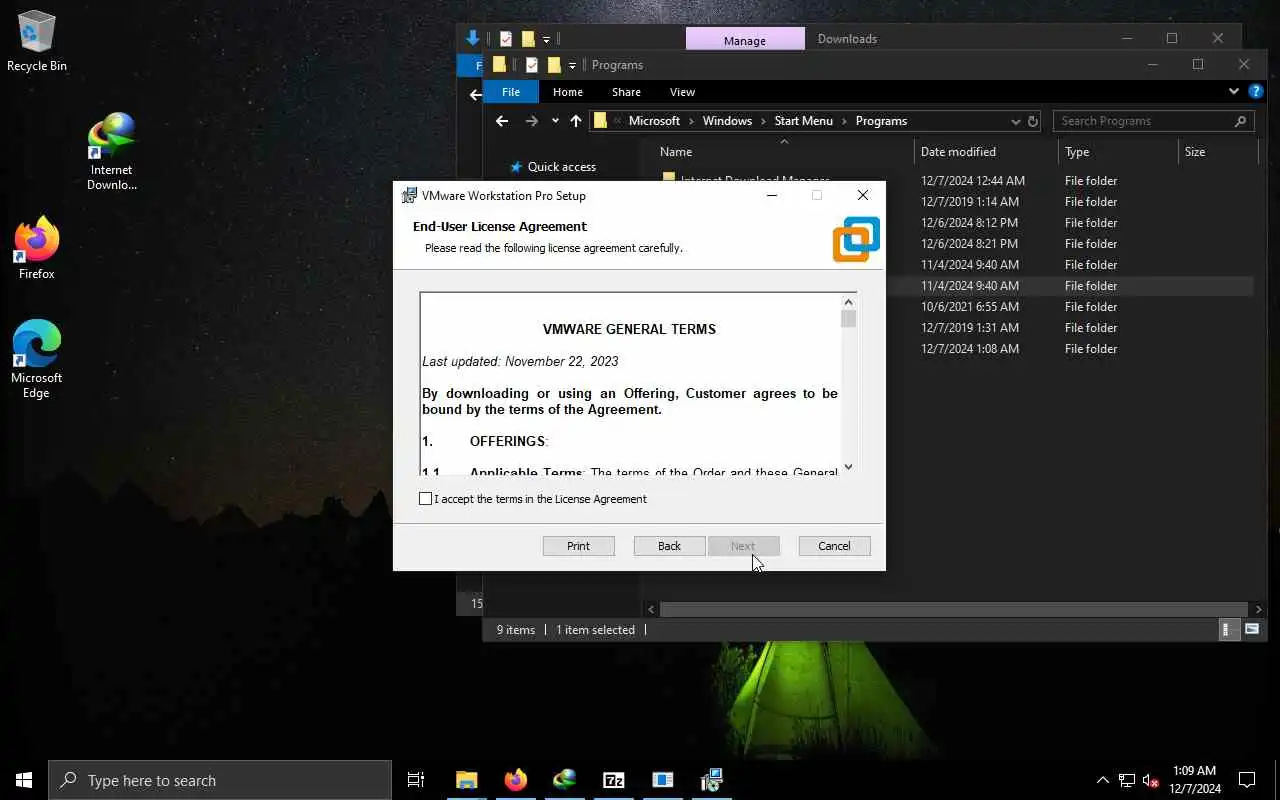Select the Microsoft Edge desktop shortcut
The width and height of the screenshot is (1280, 800).
37,359
